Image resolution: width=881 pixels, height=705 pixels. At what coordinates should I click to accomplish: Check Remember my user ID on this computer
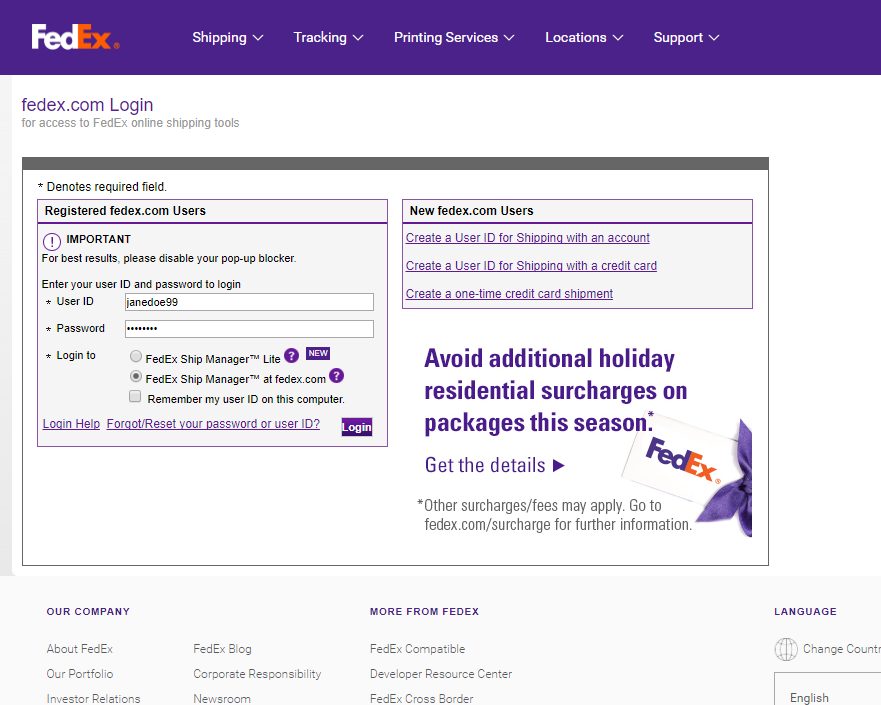point(135,397)
